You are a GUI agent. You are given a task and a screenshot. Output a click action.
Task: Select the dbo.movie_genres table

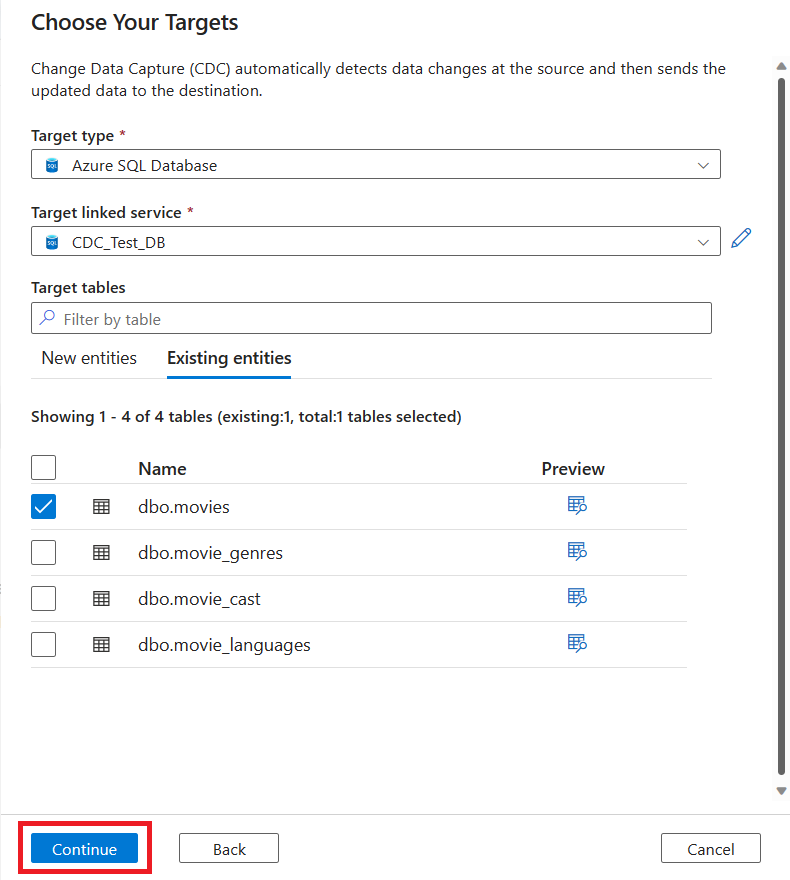(x=43, y=552)
